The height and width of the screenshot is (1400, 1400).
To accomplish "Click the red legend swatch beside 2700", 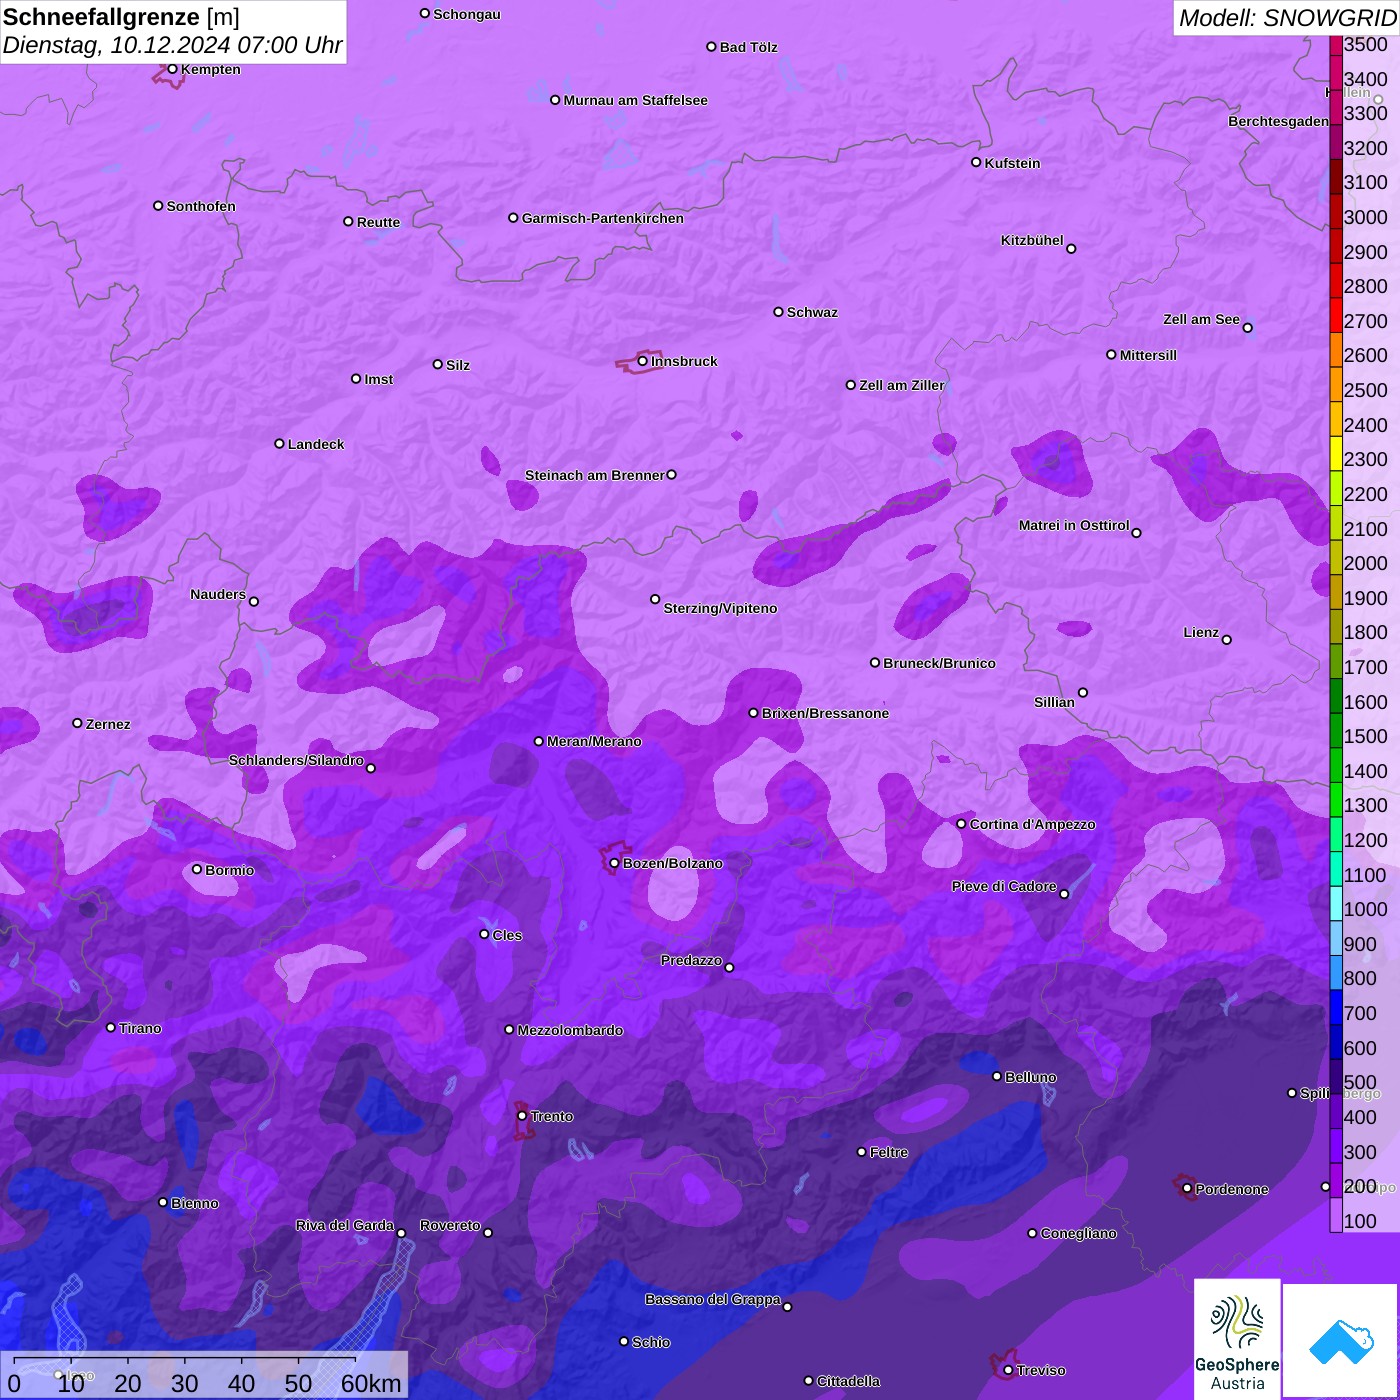I will [1336, 316].
